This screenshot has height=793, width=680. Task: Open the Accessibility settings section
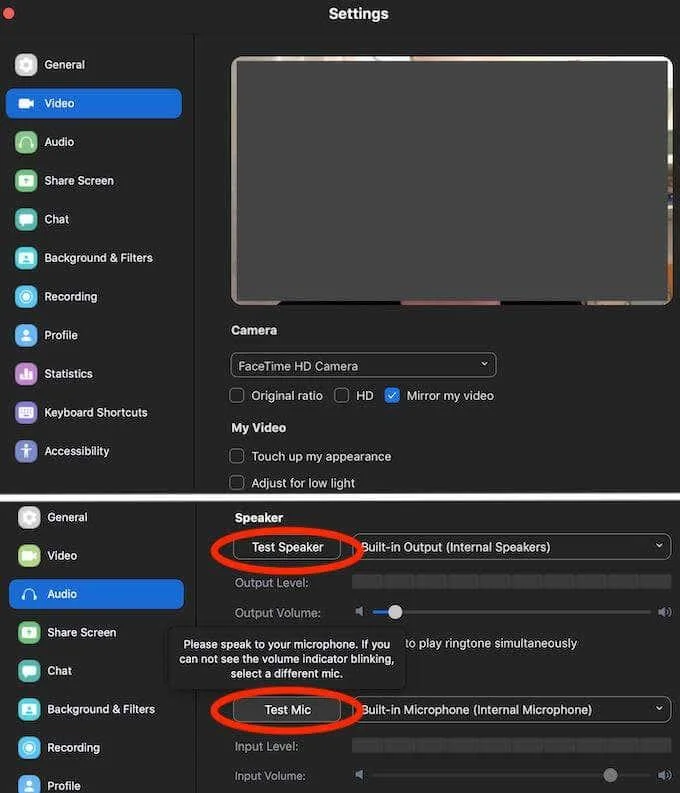(62, 451)
